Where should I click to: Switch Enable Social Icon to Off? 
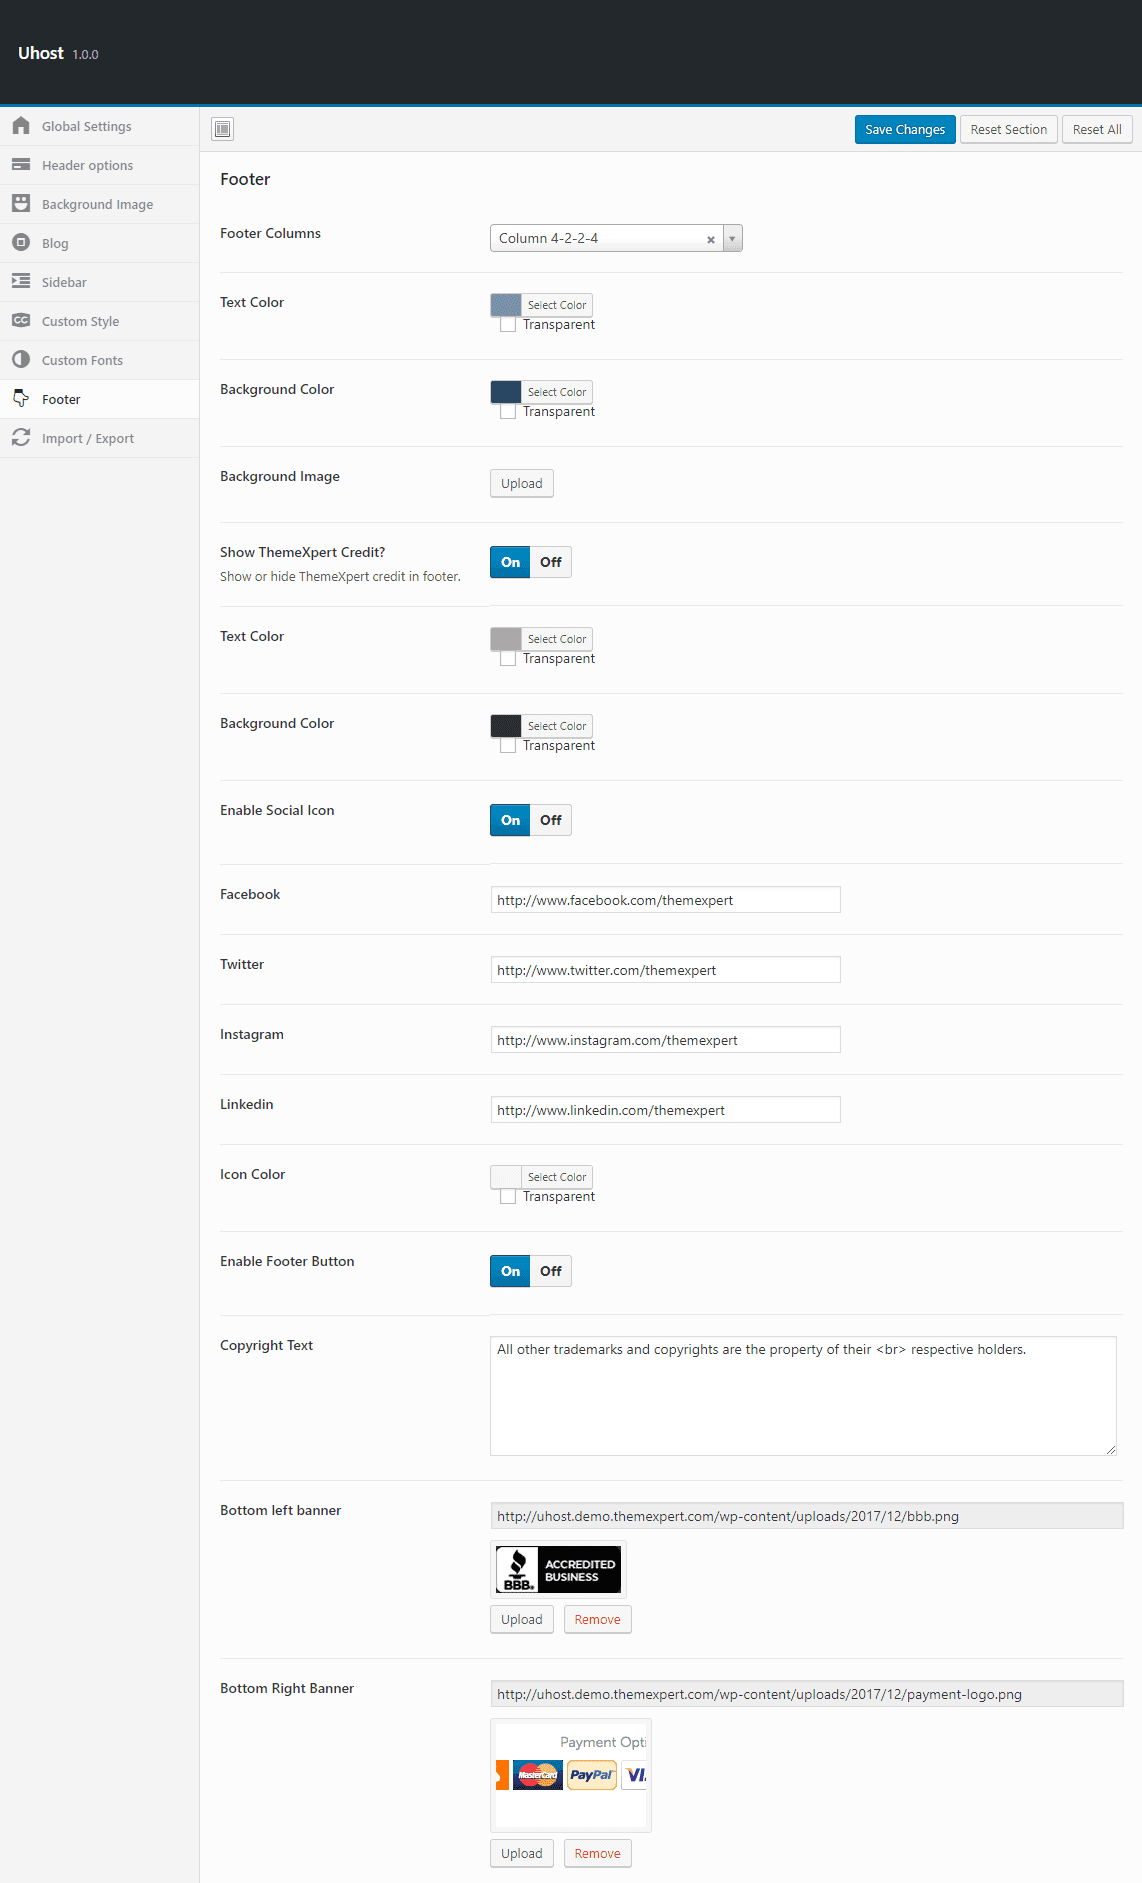(551, 820)
